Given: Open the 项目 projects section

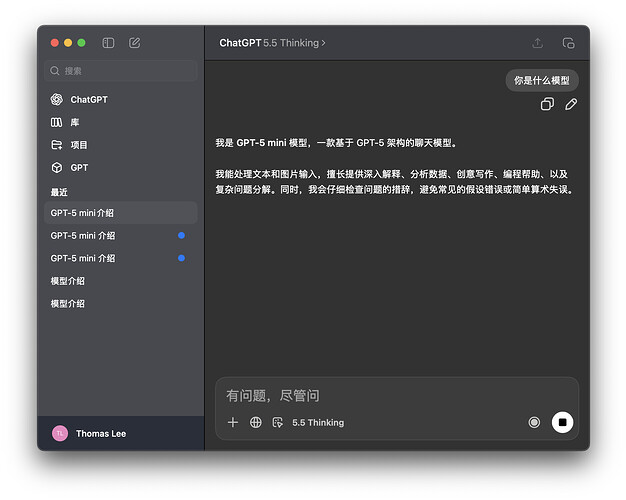Looking at the screenshot, I should 121,145.
